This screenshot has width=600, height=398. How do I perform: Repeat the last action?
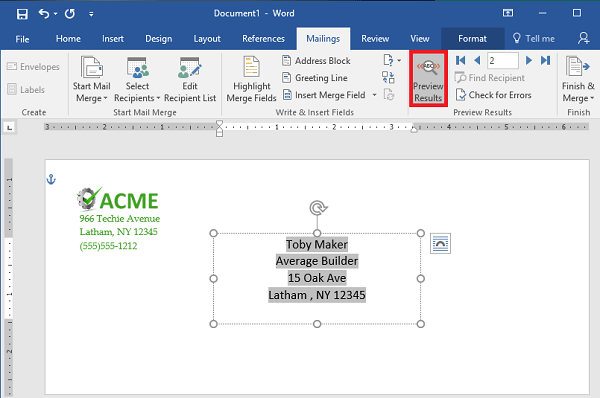(70, 14)
